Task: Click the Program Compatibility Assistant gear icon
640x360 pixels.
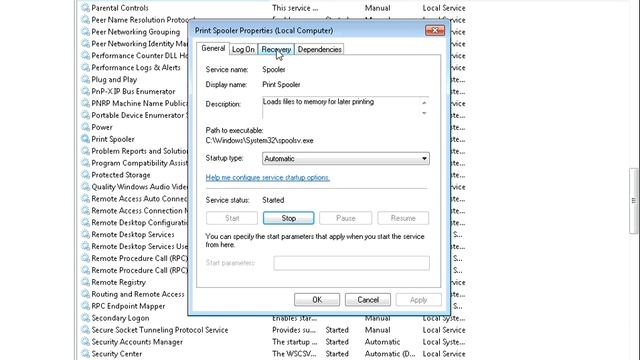Action: click(x=85, y=163)
